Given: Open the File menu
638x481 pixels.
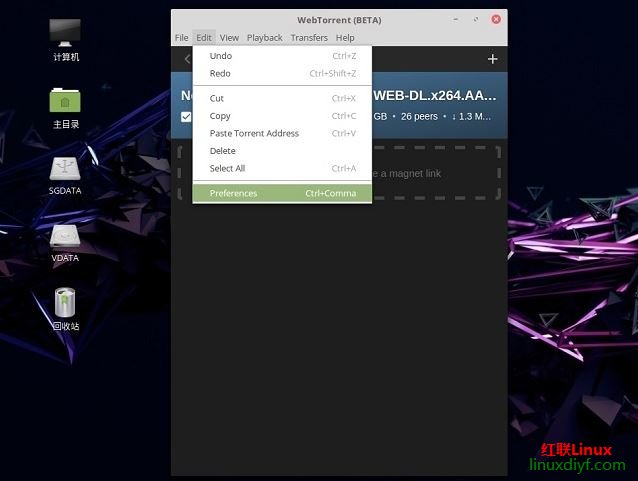Looking at the screenshot, I should [181, 38].
